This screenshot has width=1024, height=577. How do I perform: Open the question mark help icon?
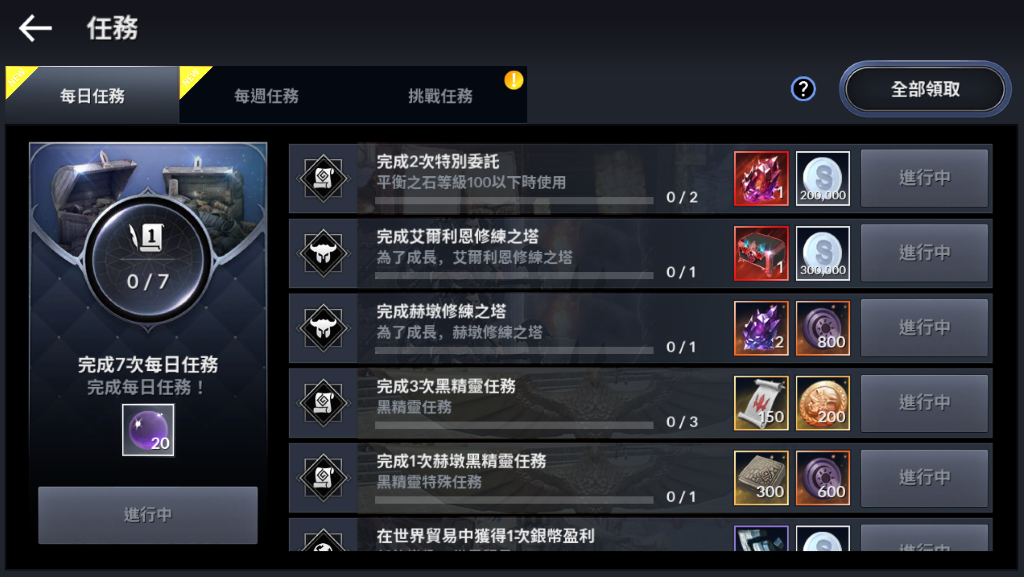pos(803,89)
